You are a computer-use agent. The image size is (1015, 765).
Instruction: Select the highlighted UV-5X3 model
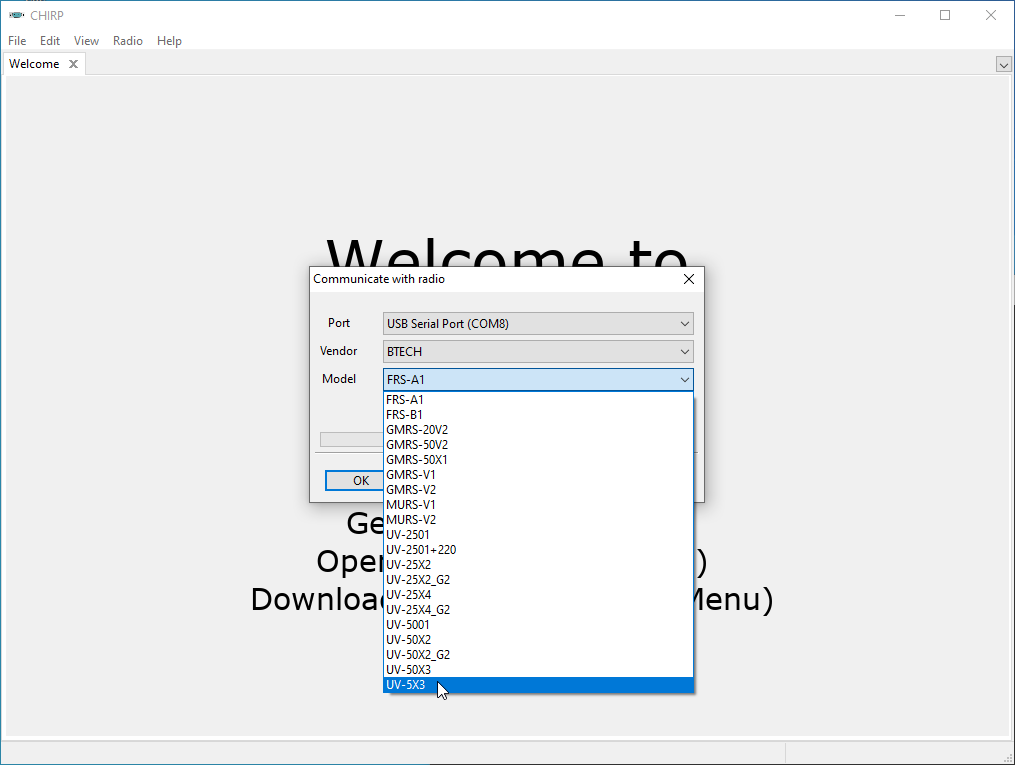(x=539, y=685)
